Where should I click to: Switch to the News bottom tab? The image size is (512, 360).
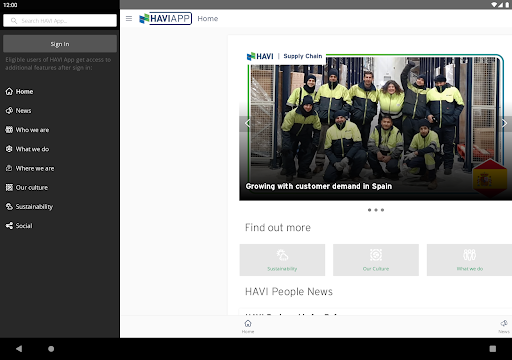(x=504, y=326)
